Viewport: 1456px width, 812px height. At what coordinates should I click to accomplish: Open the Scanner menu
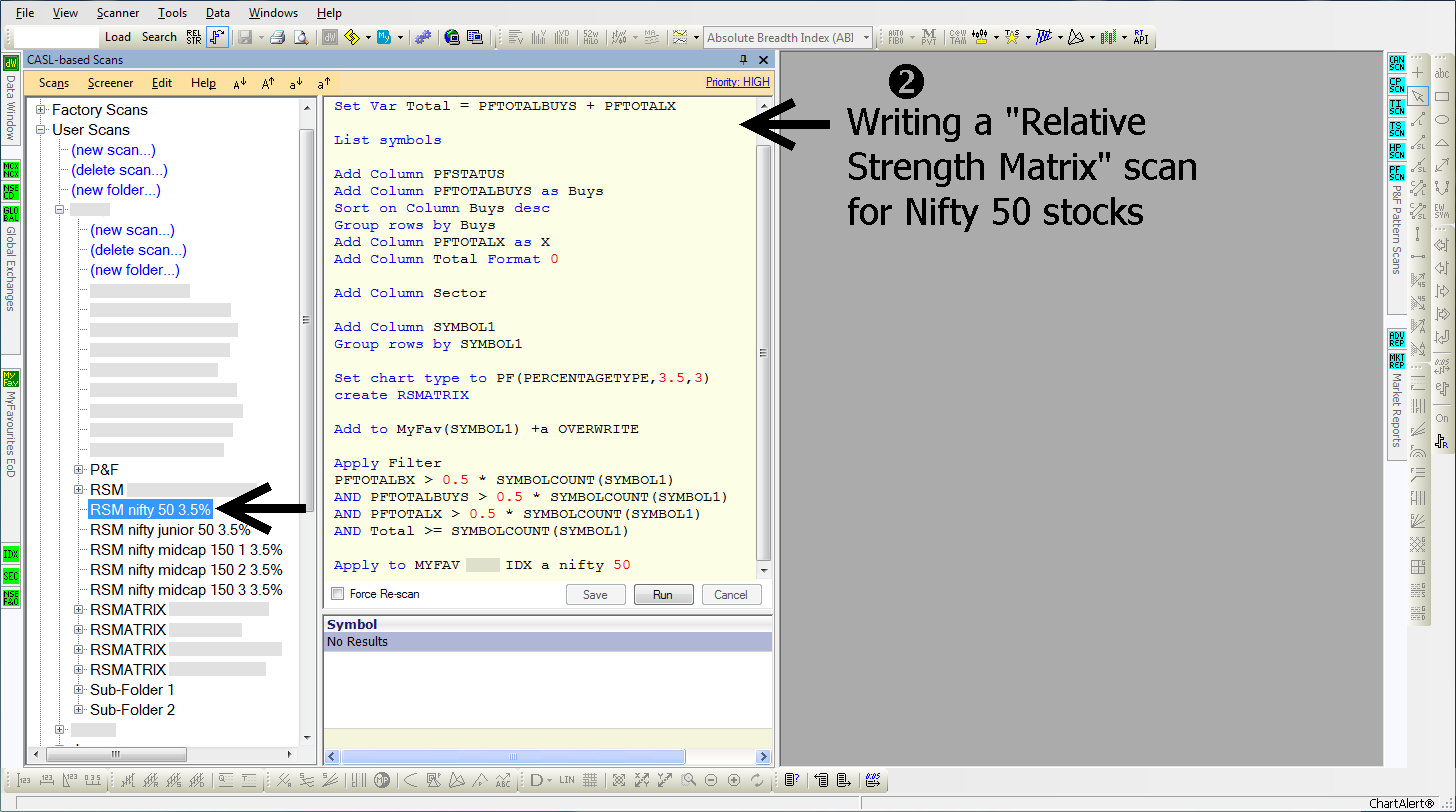(118, 13)
